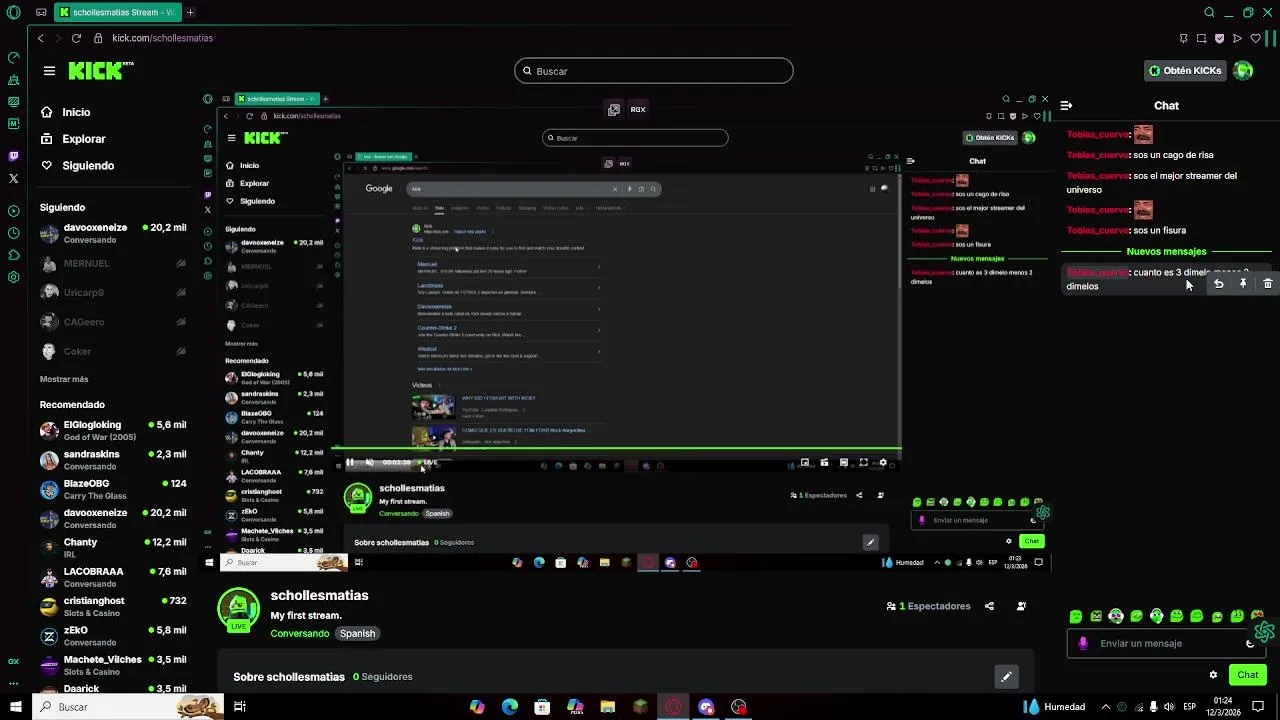The height and width of the screenshot is (720, 1280).
Task: Open the emote picker in chat input
Action: [1250, 643]
